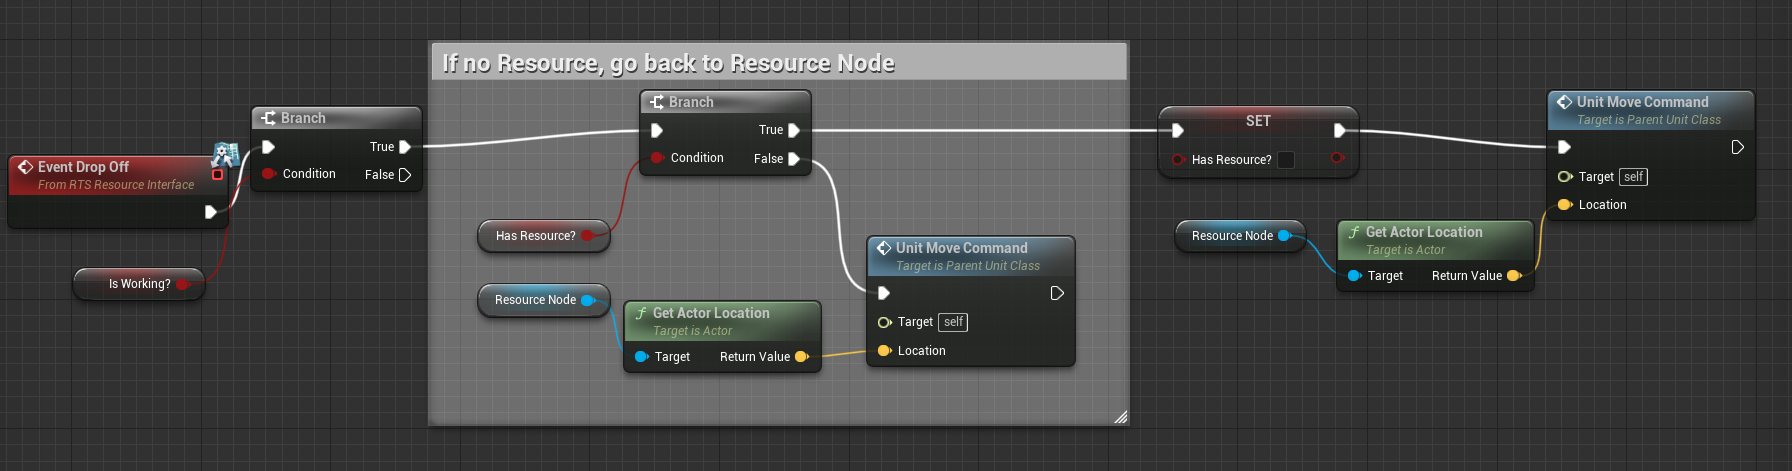1792x471 pixels.
Task: Select the Has Resource? variable getter node
Action: 544,236
